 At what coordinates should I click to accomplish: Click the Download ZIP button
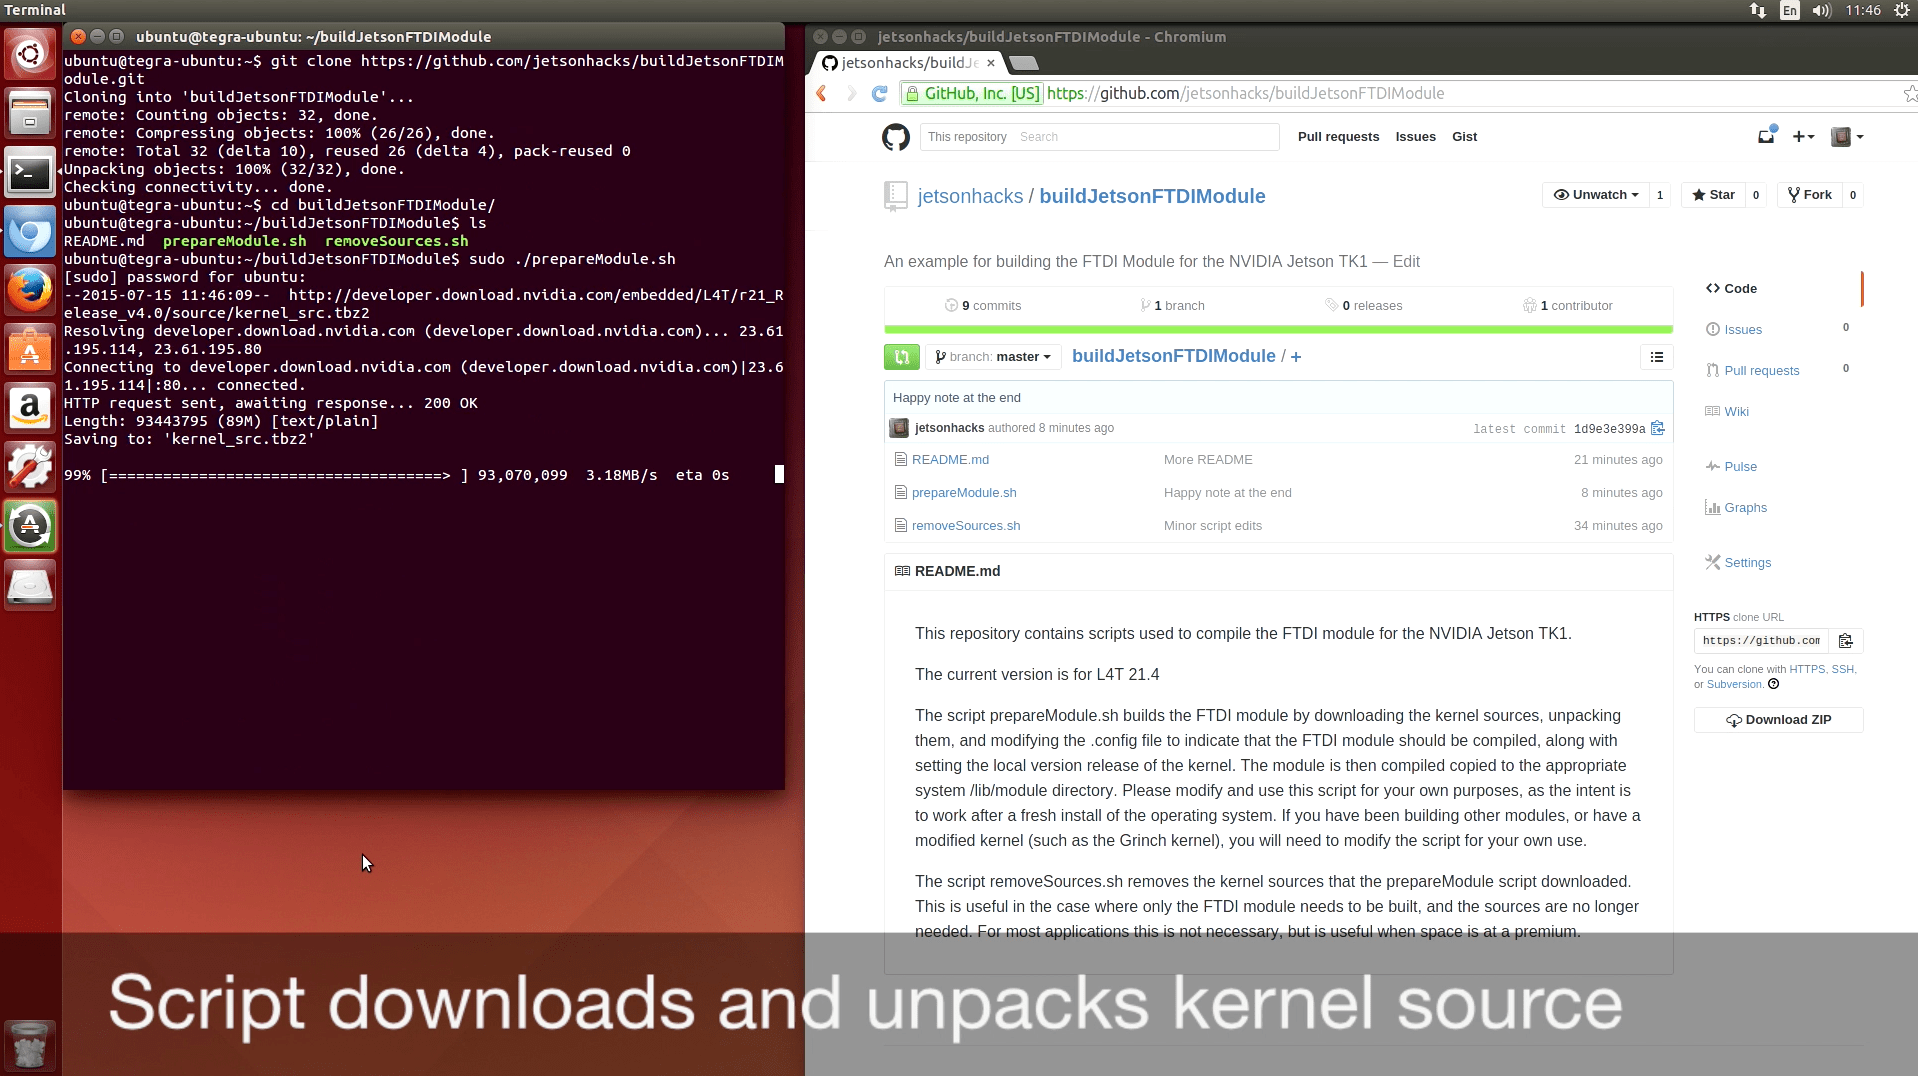pos(1779,720)
